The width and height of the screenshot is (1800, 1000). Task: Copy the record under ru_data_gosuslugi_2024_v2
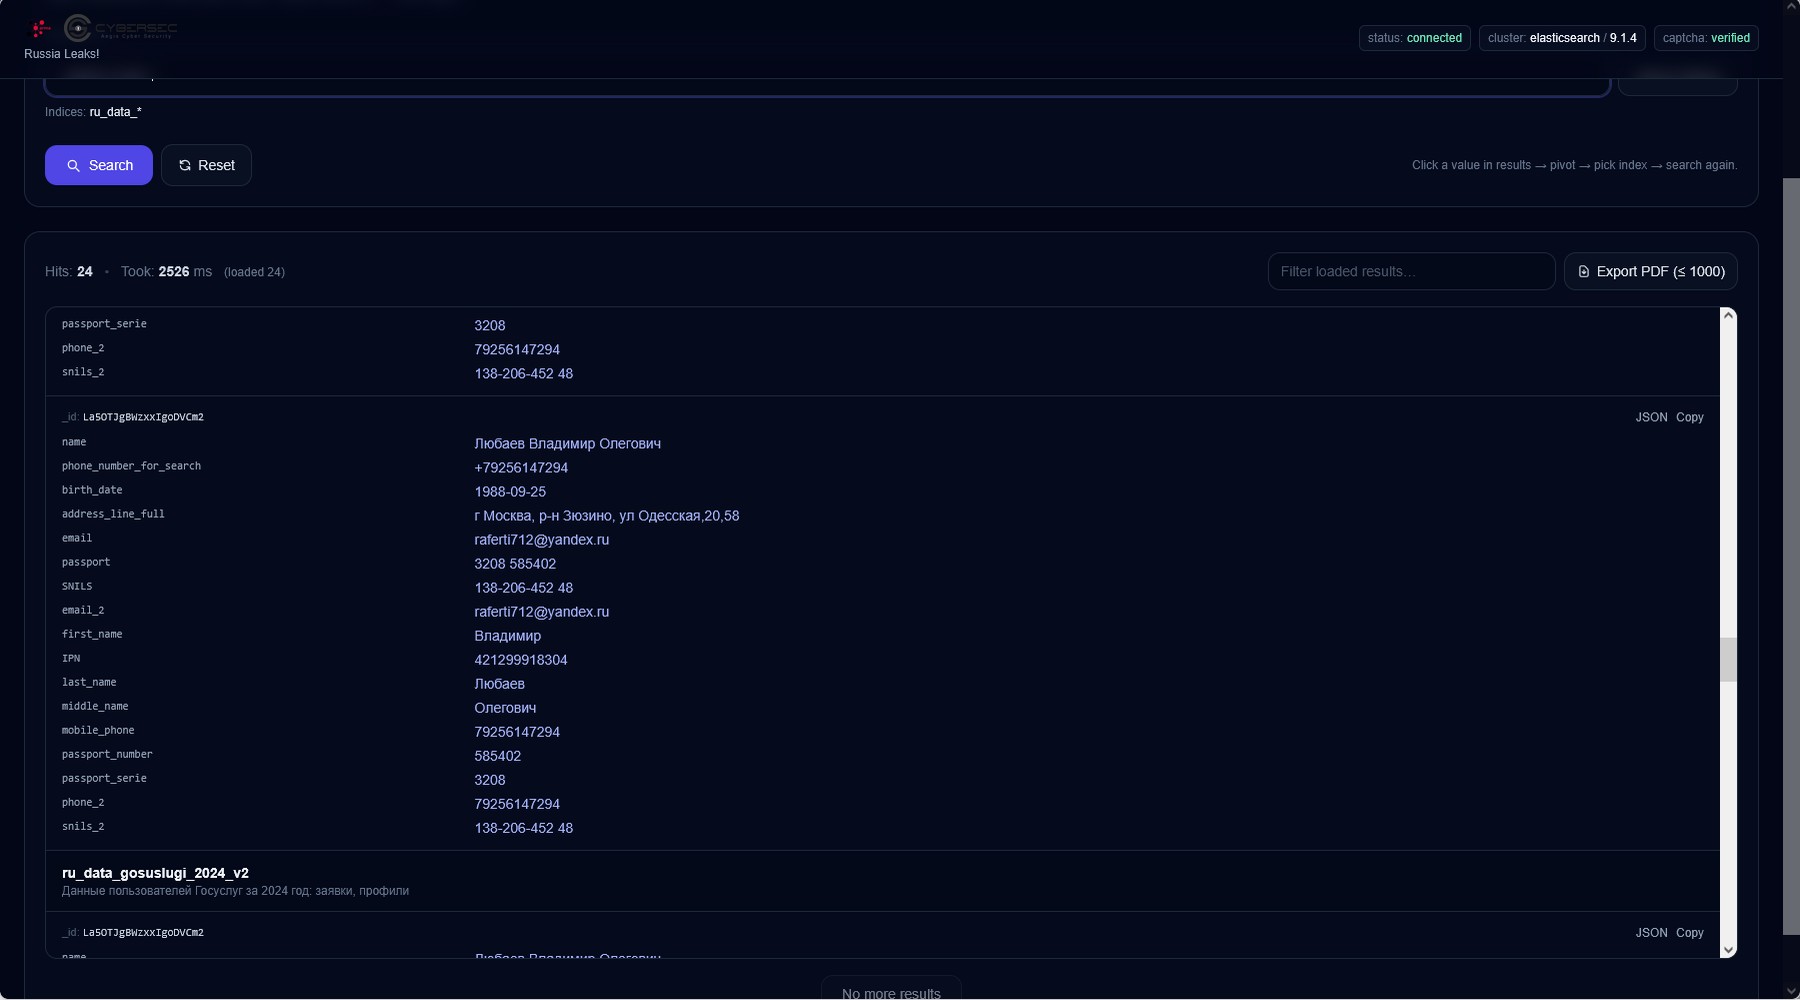tap(1689, 933)
